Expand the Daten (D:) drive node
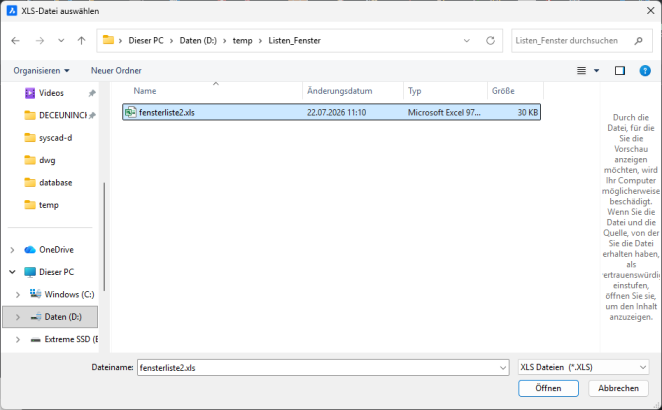The height and width of the screenshot is (410, 662). (18, 317)
